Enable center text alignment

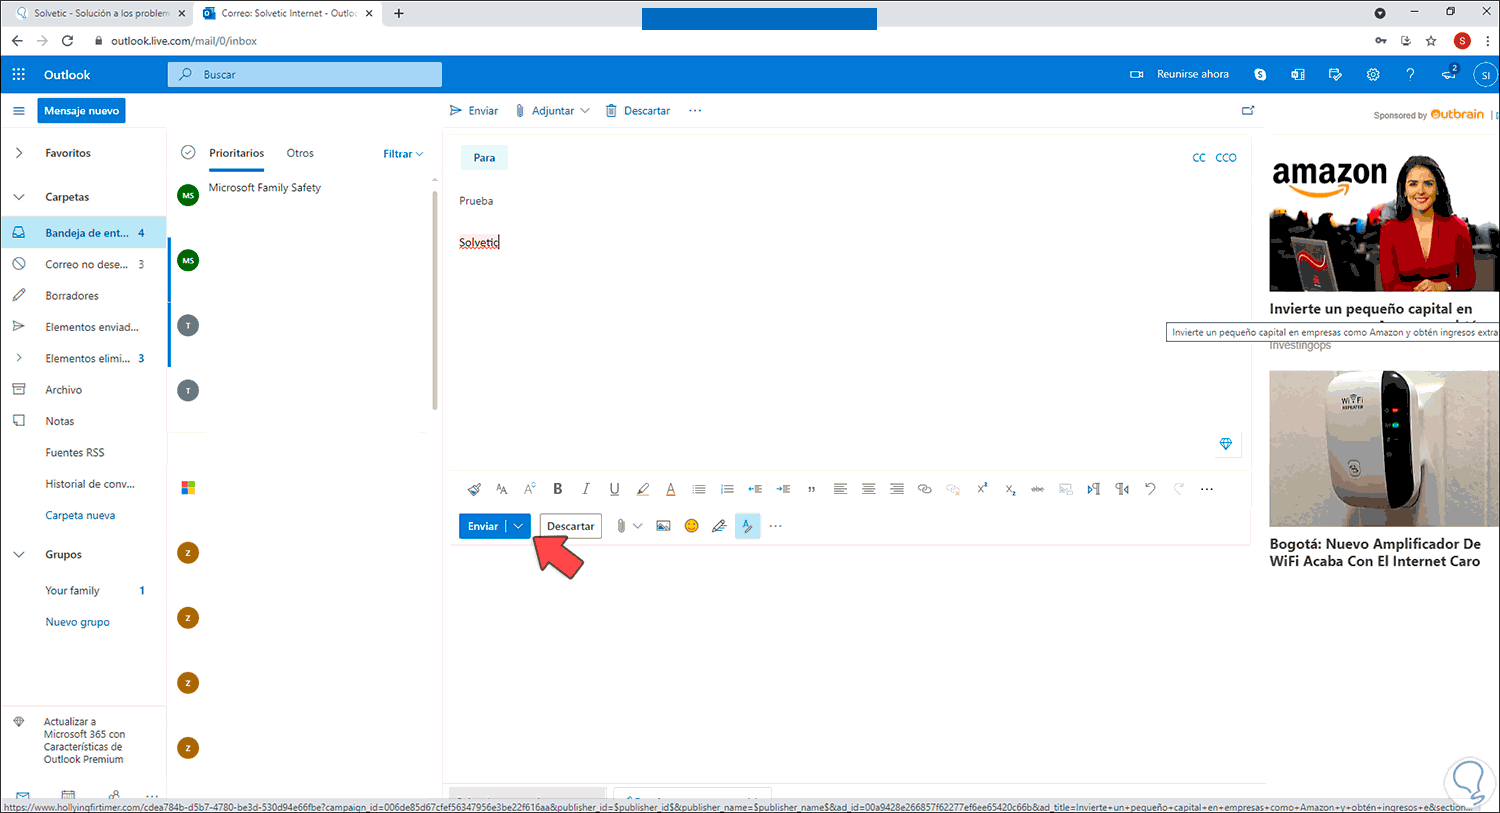867,489
